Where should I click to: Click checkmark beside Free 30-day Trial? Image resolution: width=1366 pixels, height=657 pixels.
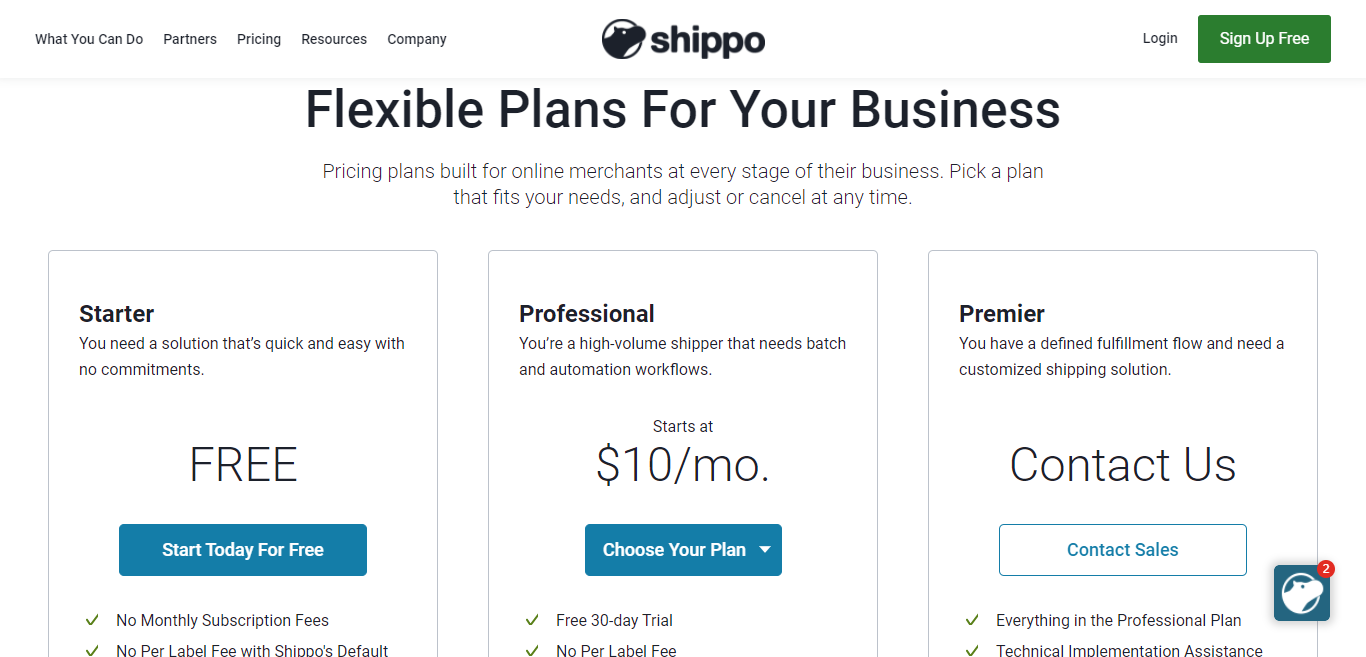tap(532, 620)
